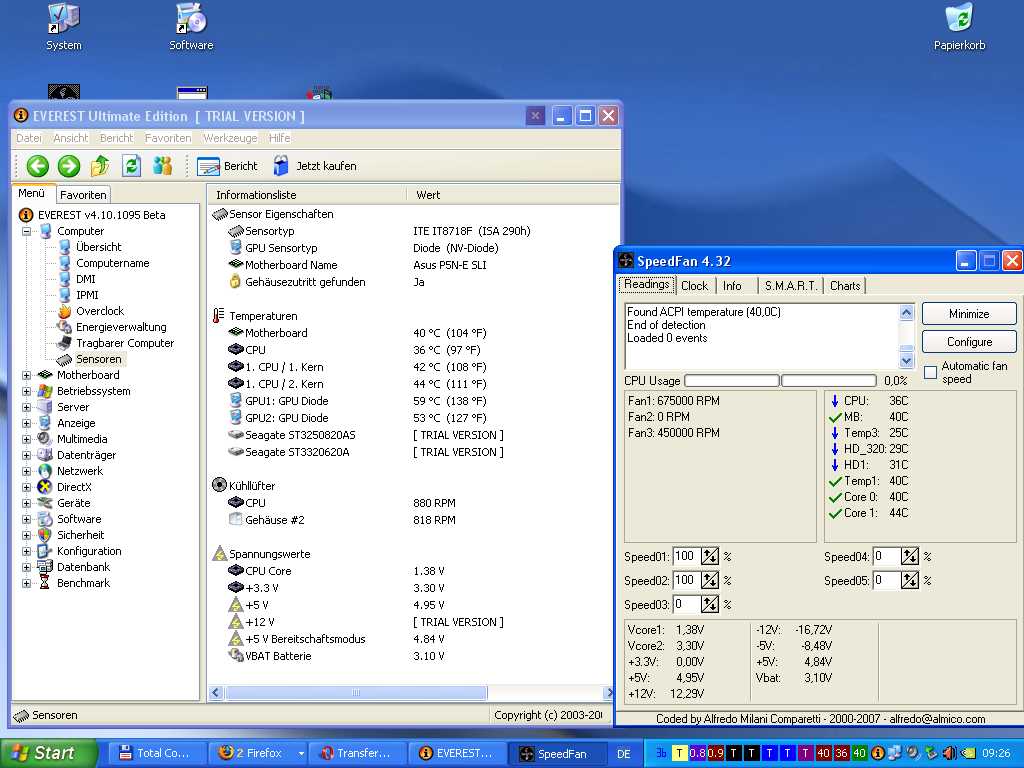Screen dimensions: 1024x768
Task: Expand the Server tree node
Action: pos(26,408)
